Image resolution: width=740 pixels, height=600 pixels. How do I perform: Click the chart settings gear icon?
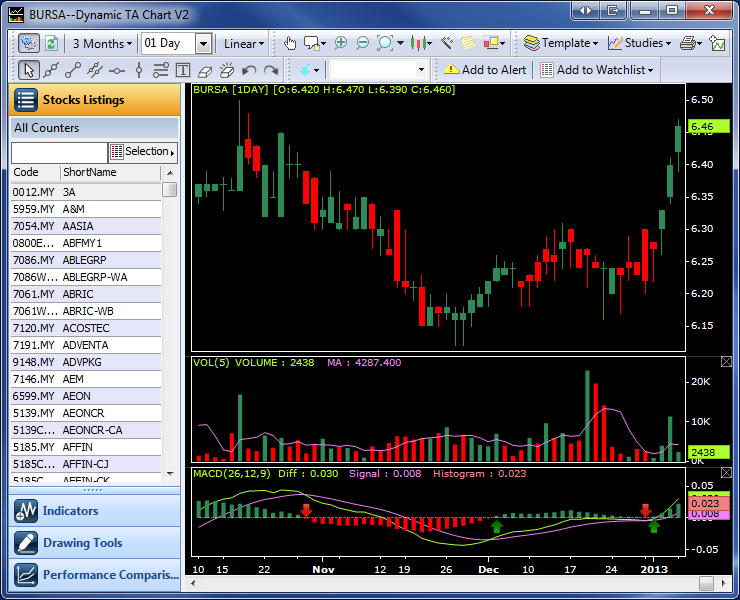[x=28, y=43]
